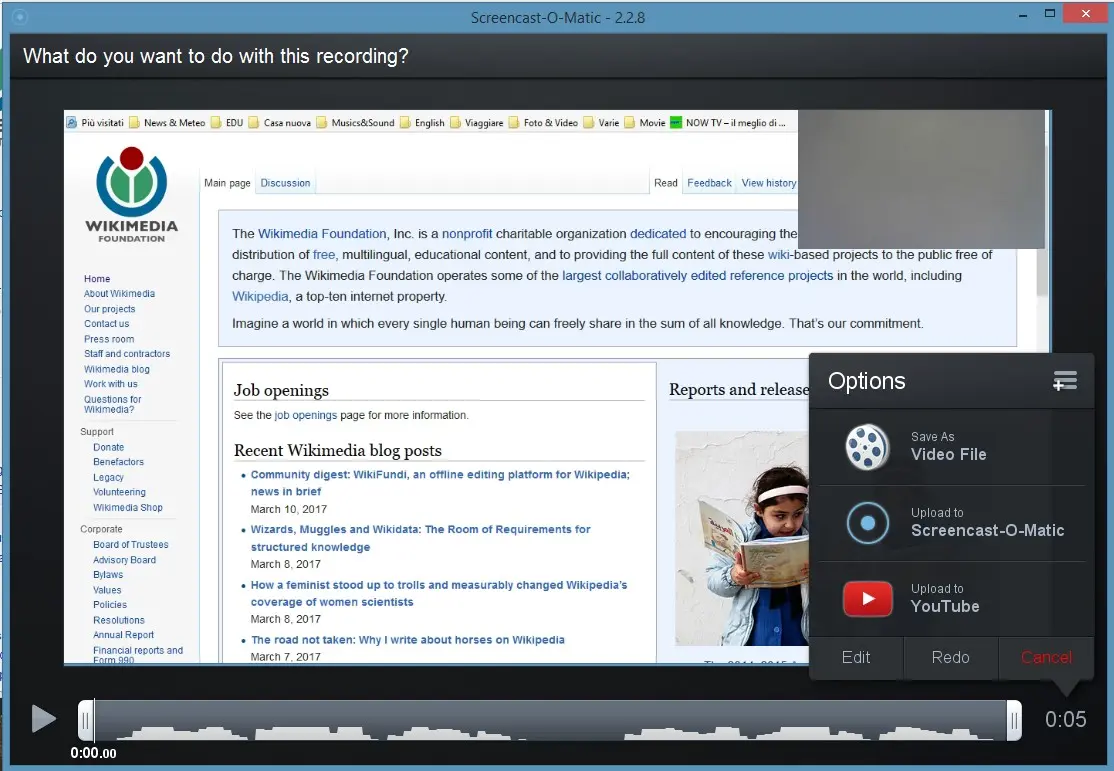Image resolution: width=1114 pixels, height=771 pixels.
Task: Click the Redo button in Options
Action: click(x=951, y=657)
